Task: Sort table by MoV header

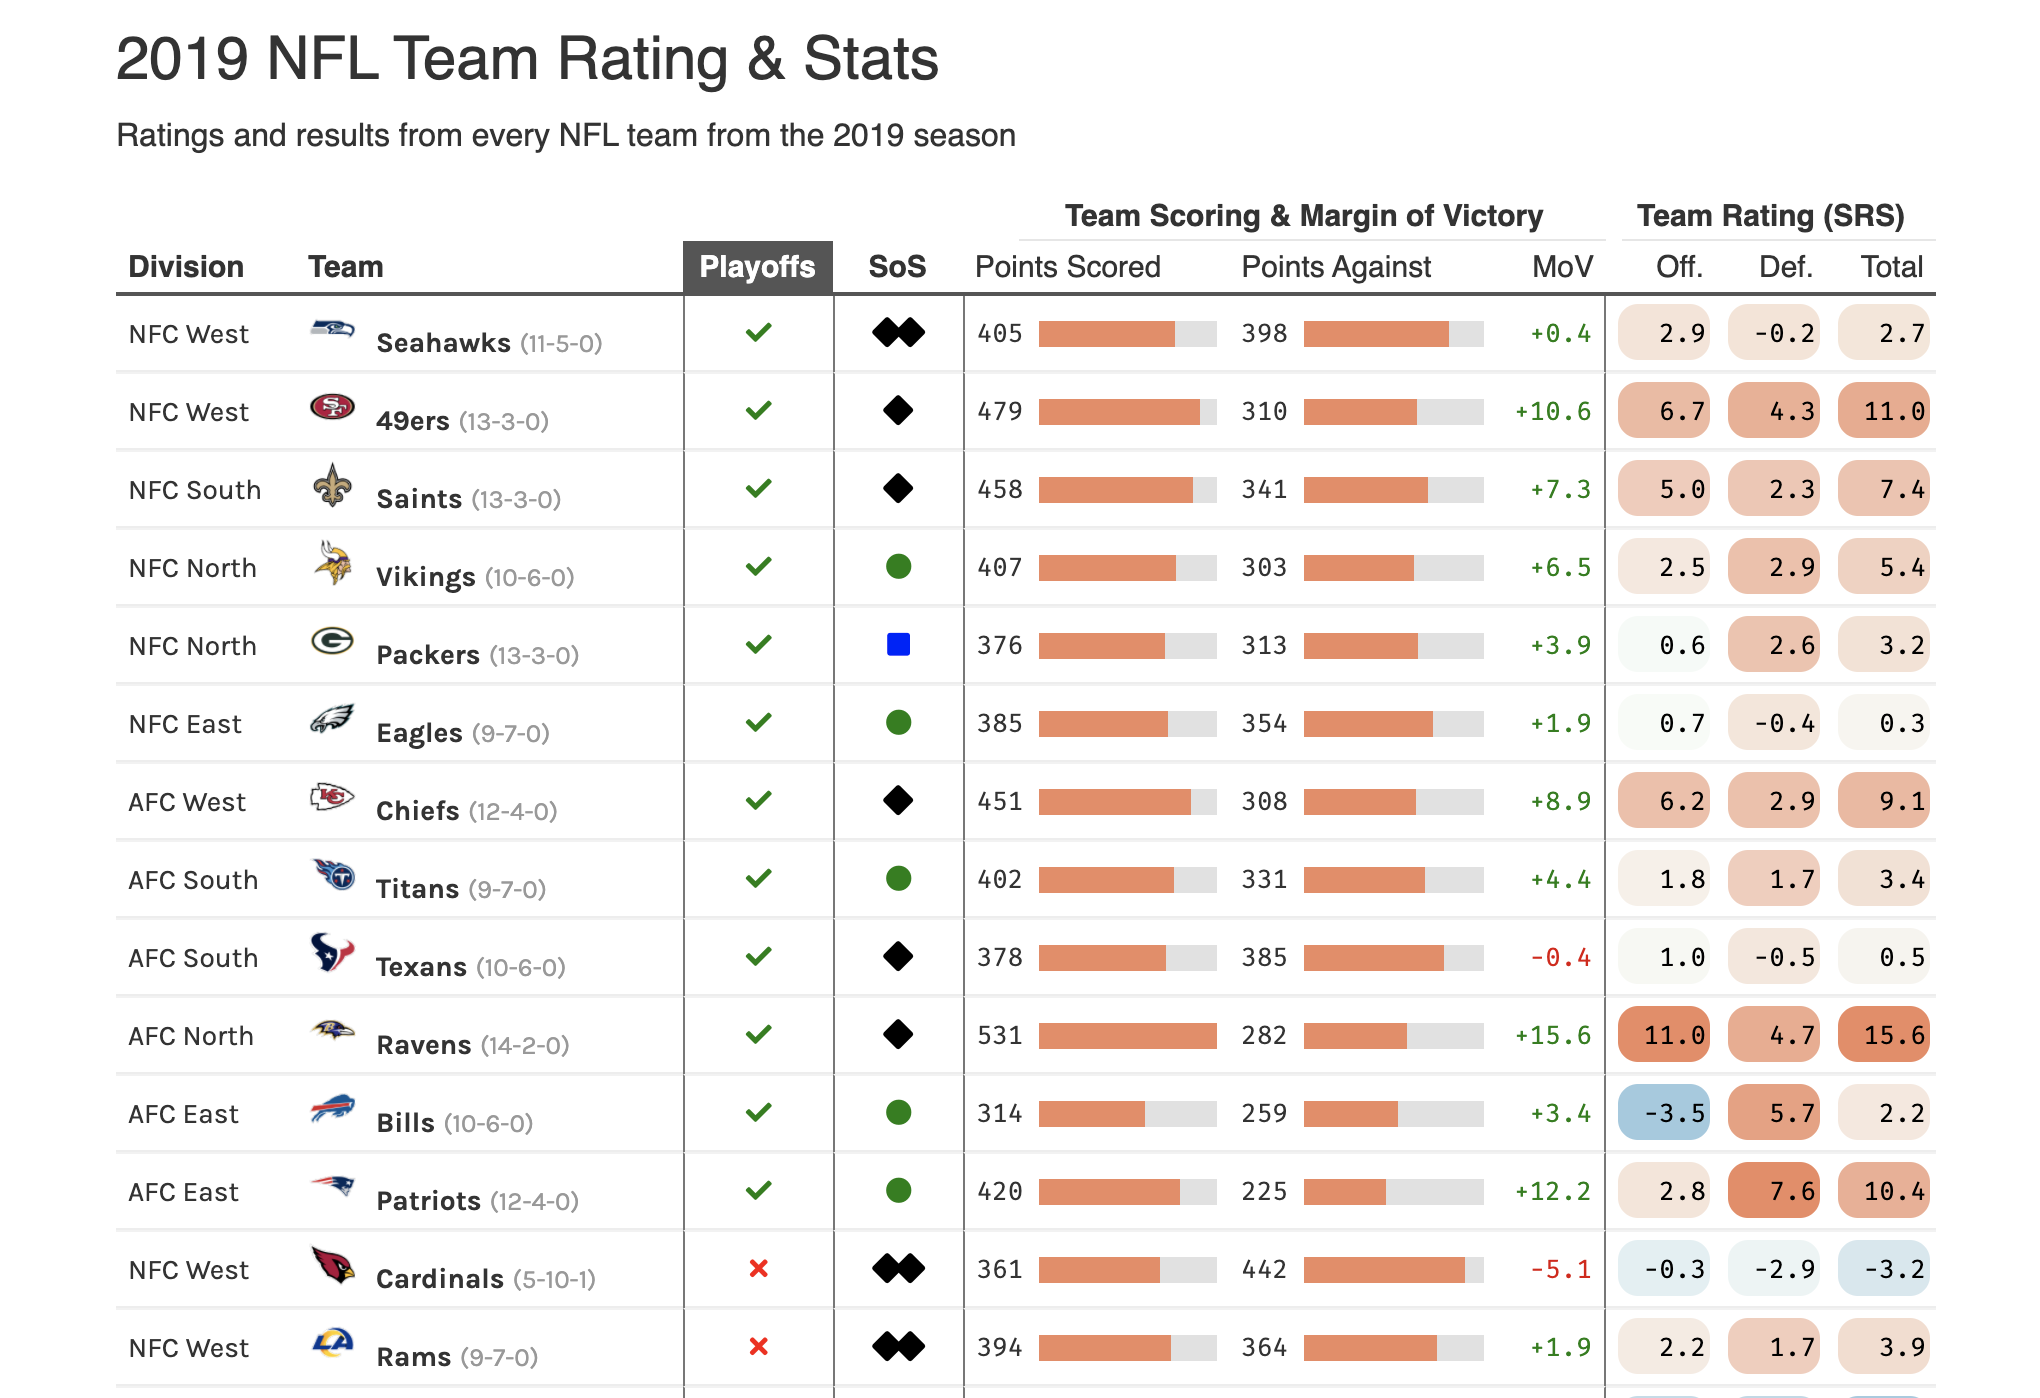Action: pyautogui.click(x=1562, y=267)
